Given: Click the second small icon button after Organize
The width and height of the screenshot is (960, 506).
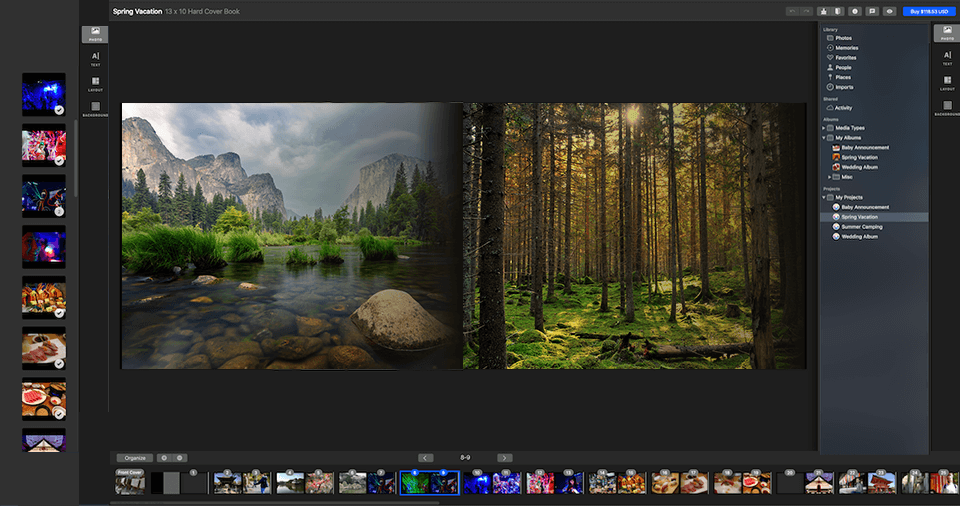Looking at the screenshot, I should [x=179, y=458].
